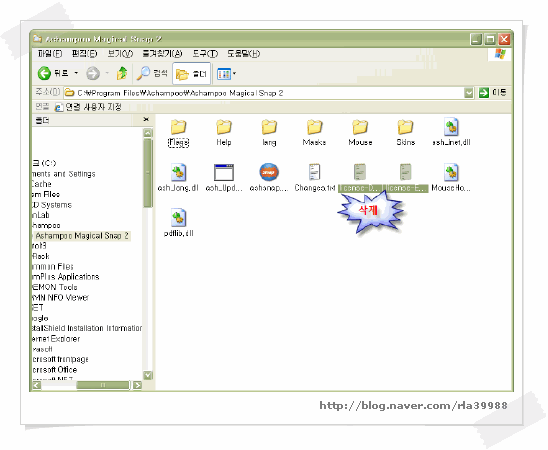Select 'ments and Settings' in folder tree
548x450 pixels.
click(x=63, y=174)
